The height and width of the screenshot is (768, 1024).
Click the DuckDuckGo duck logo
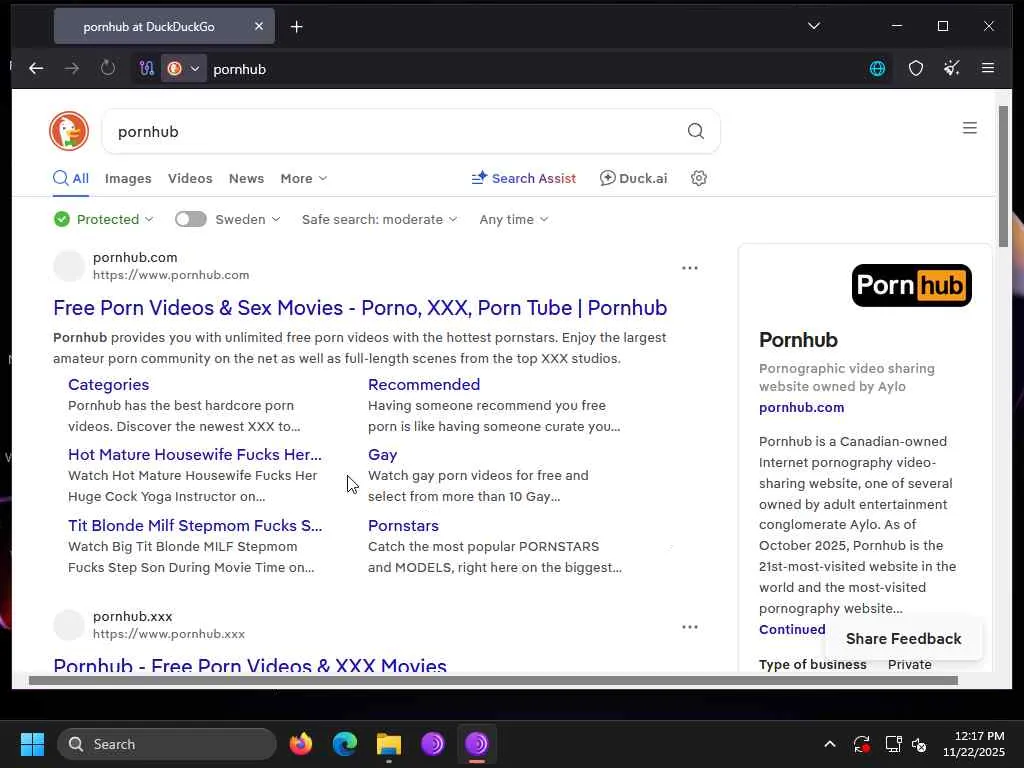point(69,131)
